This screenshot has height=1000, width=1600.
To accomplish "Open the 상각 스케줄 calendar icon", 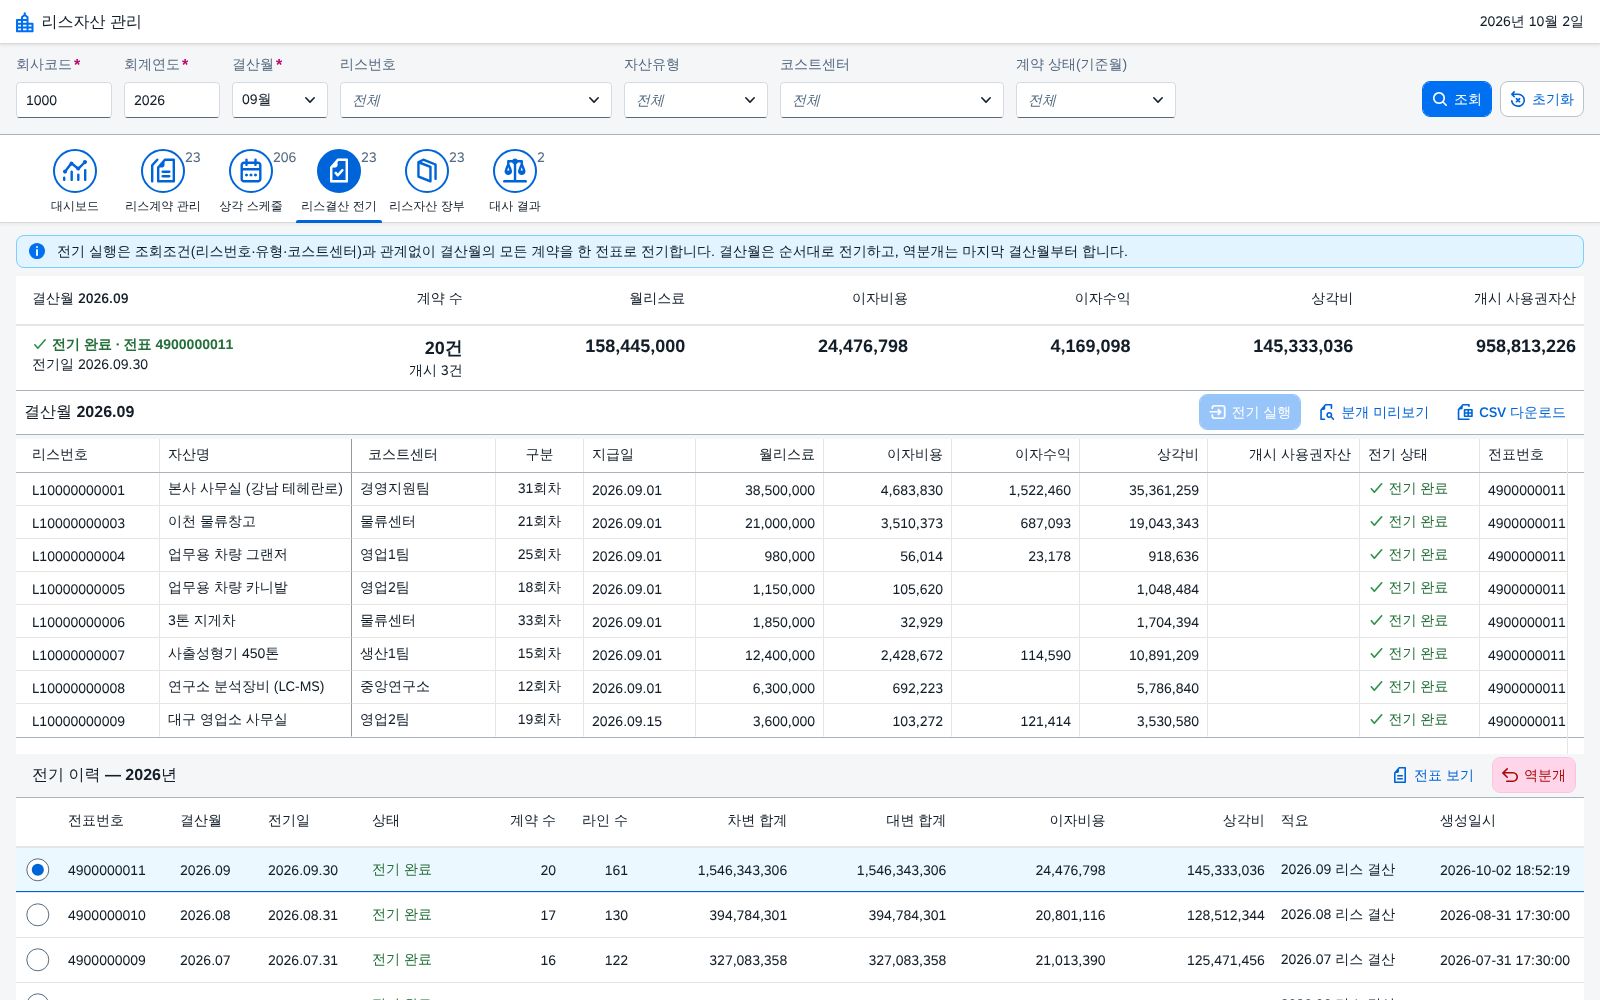I will (x=251, y=171).
